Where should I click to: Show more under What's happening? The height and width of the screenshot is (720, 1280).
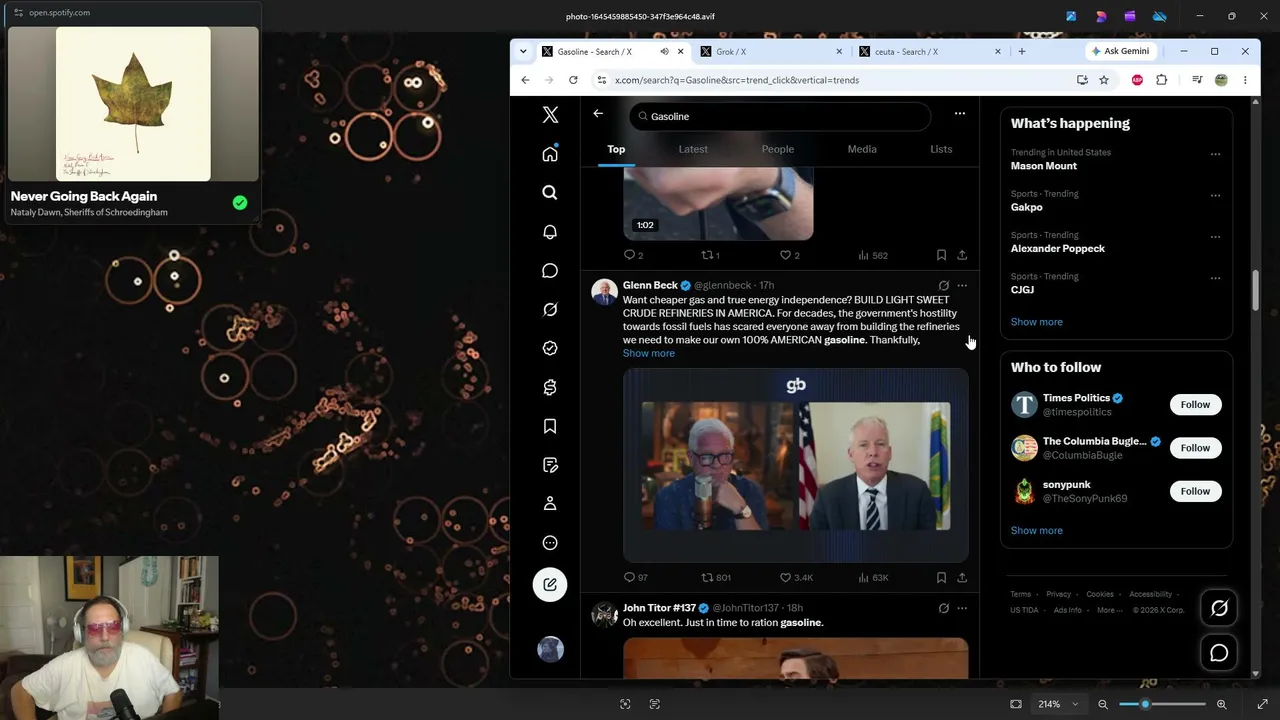click(1036, 322)
